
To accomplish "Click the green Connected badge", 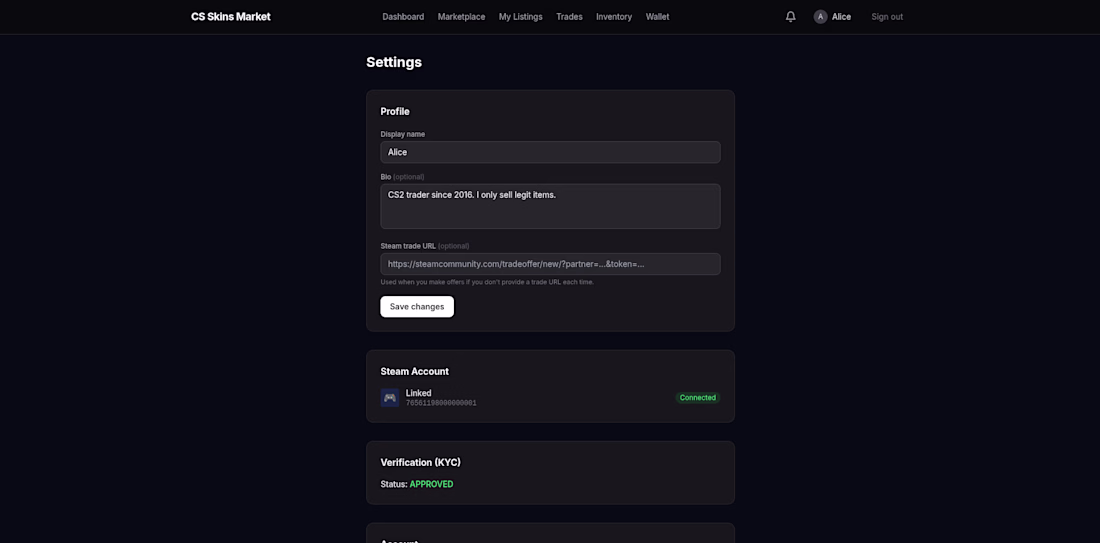I will tap(697, 398).
